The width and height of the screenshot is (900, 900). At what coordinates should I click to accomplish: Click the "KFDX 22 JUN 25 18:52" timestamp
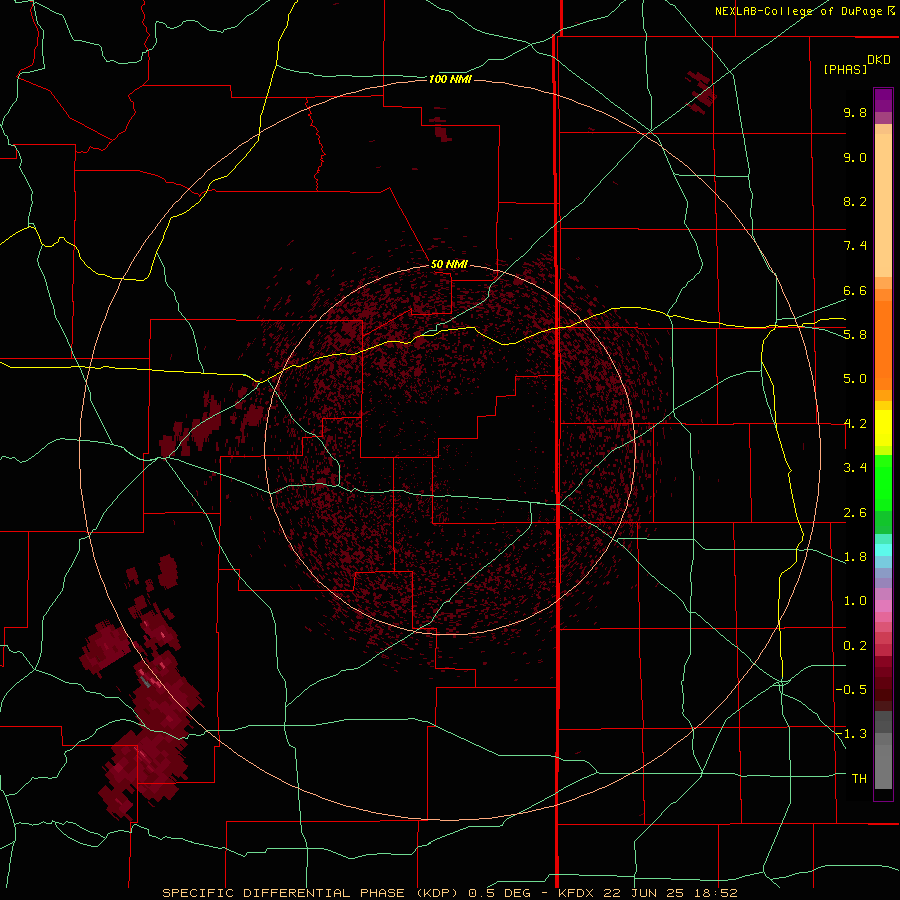point(647,893)
